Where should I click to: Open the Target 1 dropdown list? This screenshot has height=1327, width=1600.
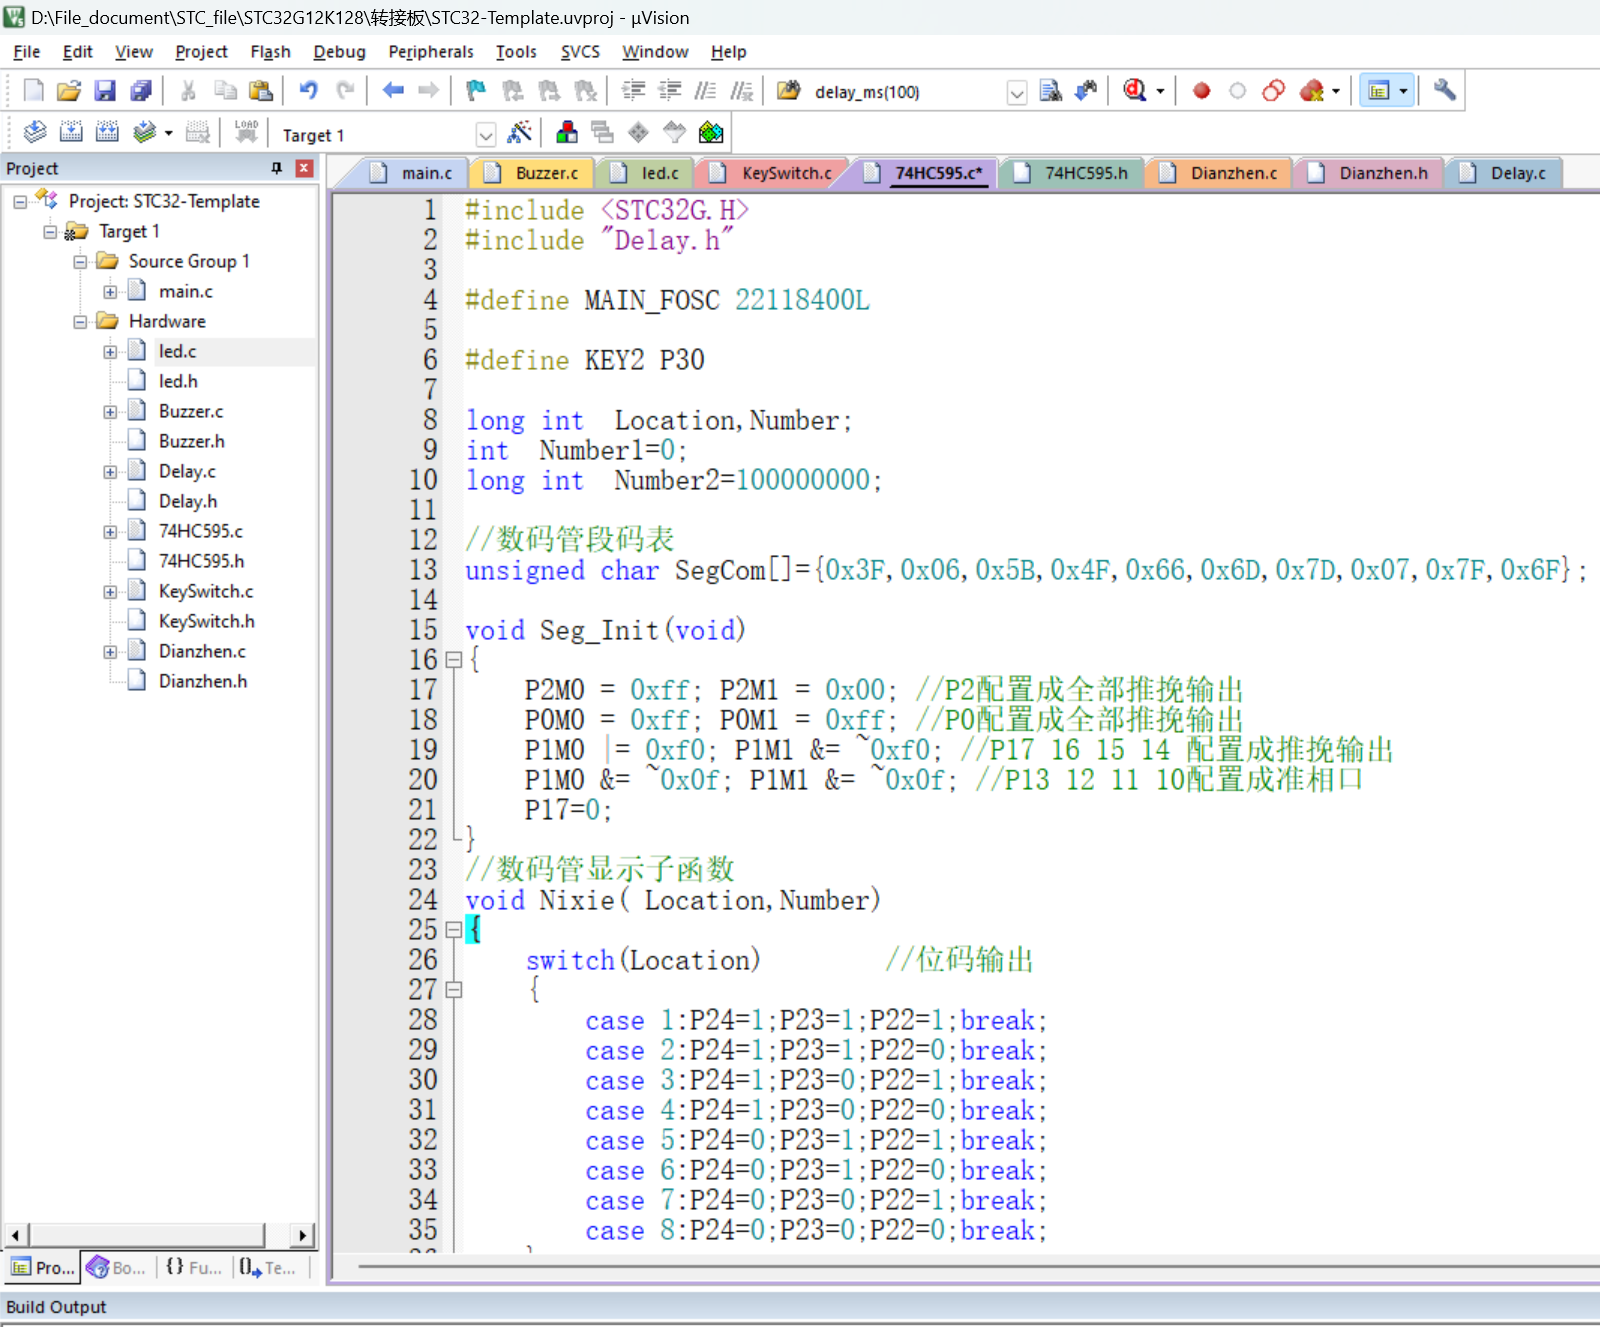[485, 135]
